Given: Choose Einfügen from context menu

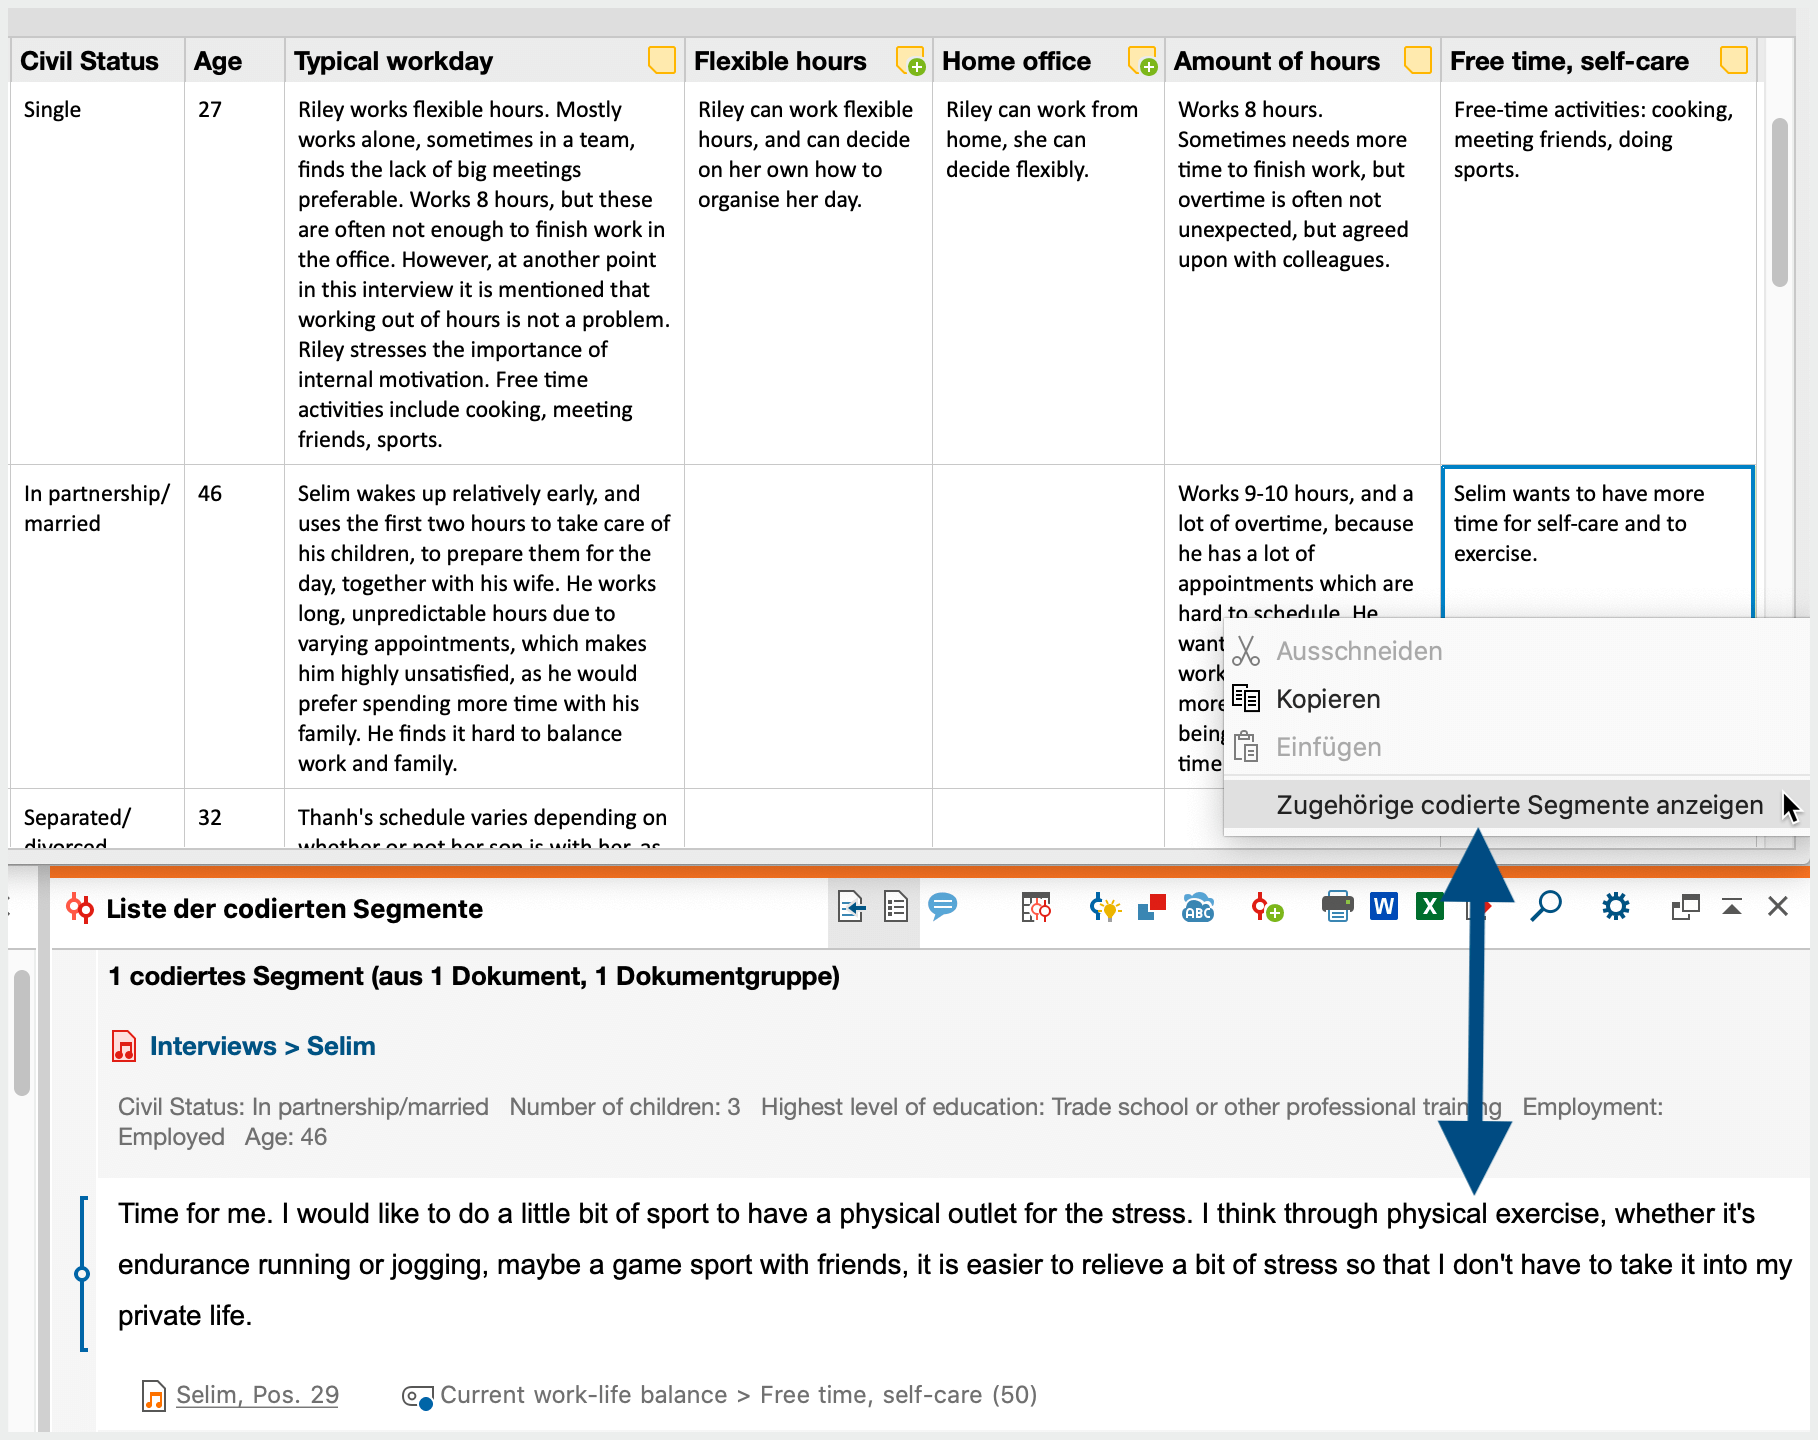Looking at the screenshot, I should 1517,747.
